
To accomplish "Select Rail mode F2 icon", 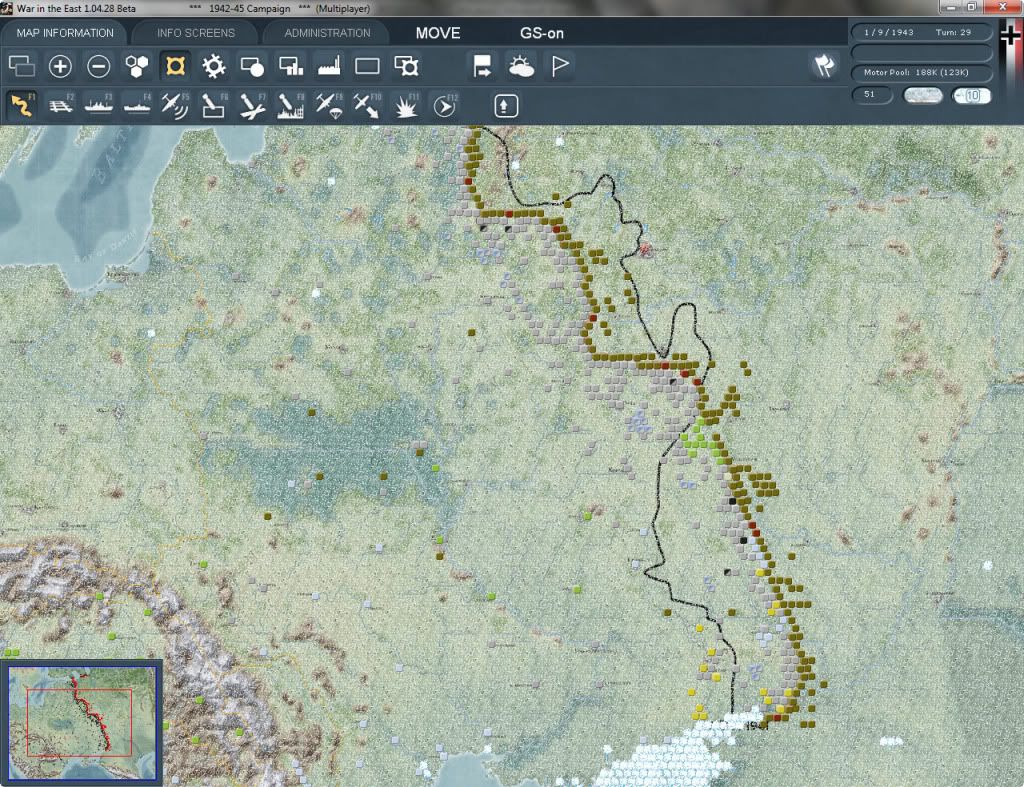I will point(60,105).
